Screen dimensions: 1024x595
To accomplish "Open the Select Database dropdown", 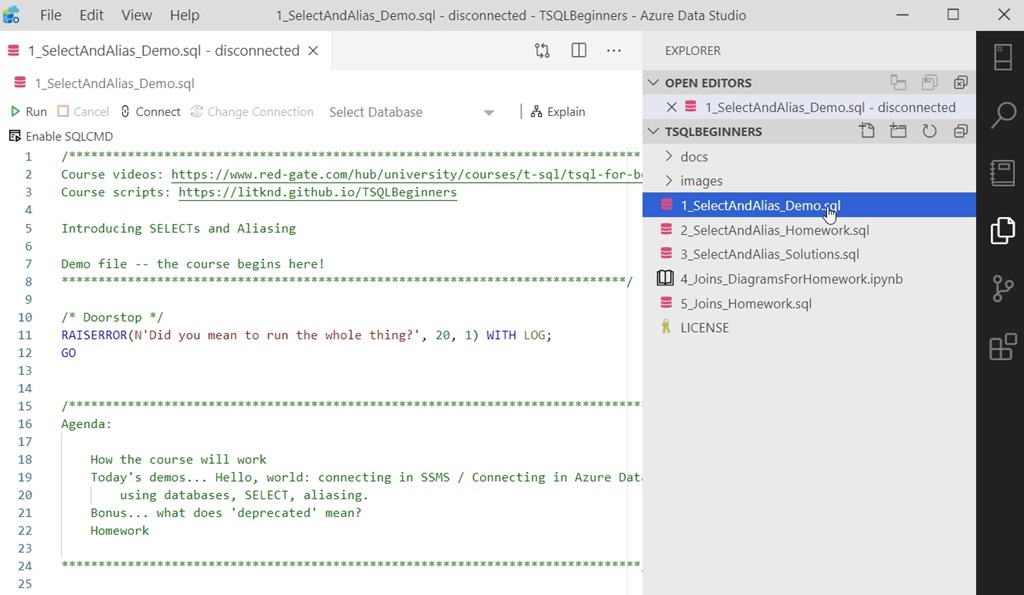I will tap(411, 112).
